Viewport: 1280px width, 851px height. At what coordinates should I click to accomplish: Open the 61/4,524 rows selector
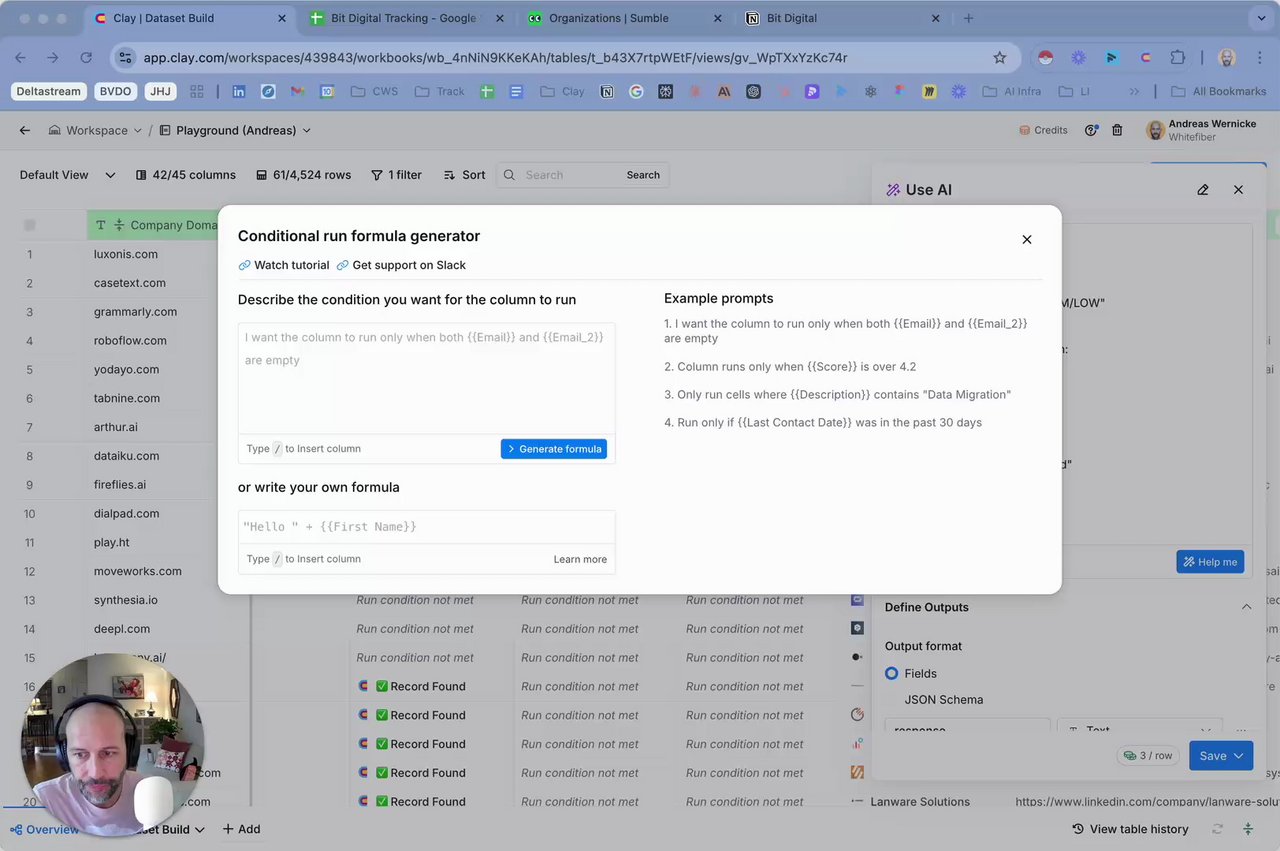(304, 175)
